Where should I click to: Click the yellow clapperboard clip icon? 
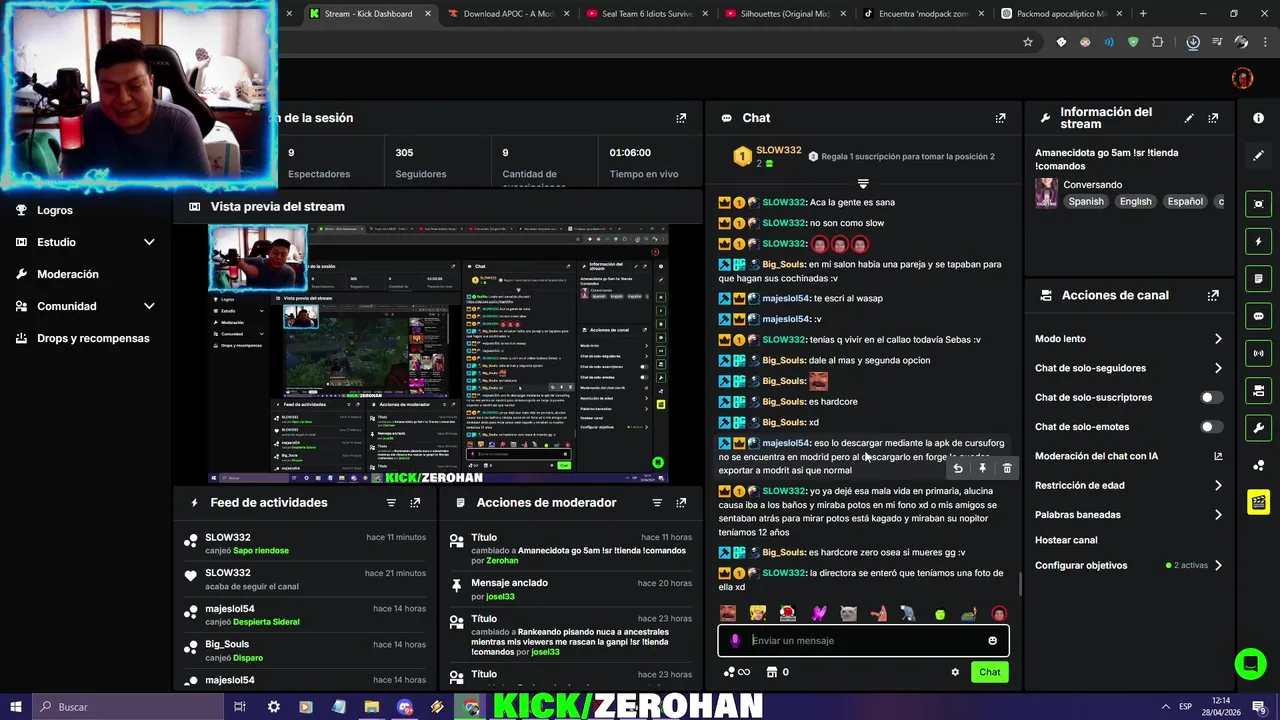1258,502
